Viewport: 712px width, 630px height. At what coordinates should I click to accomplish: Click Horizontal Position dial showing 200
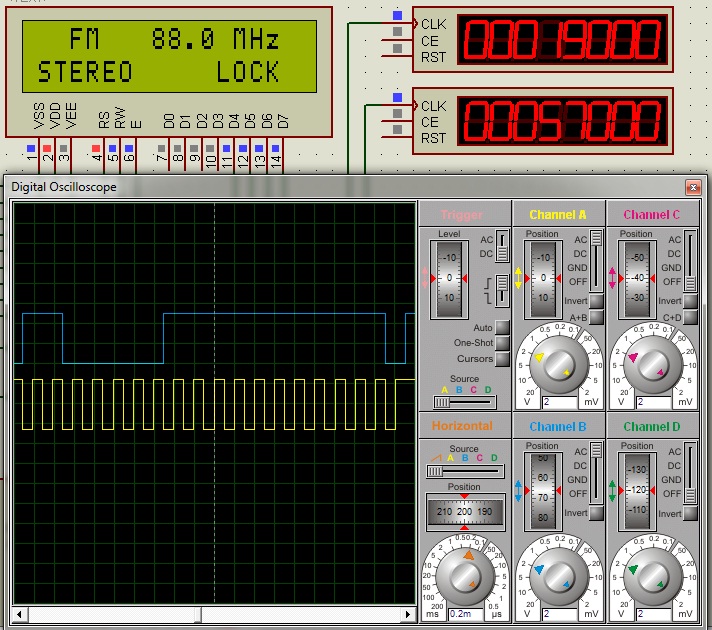pos(465,511)
